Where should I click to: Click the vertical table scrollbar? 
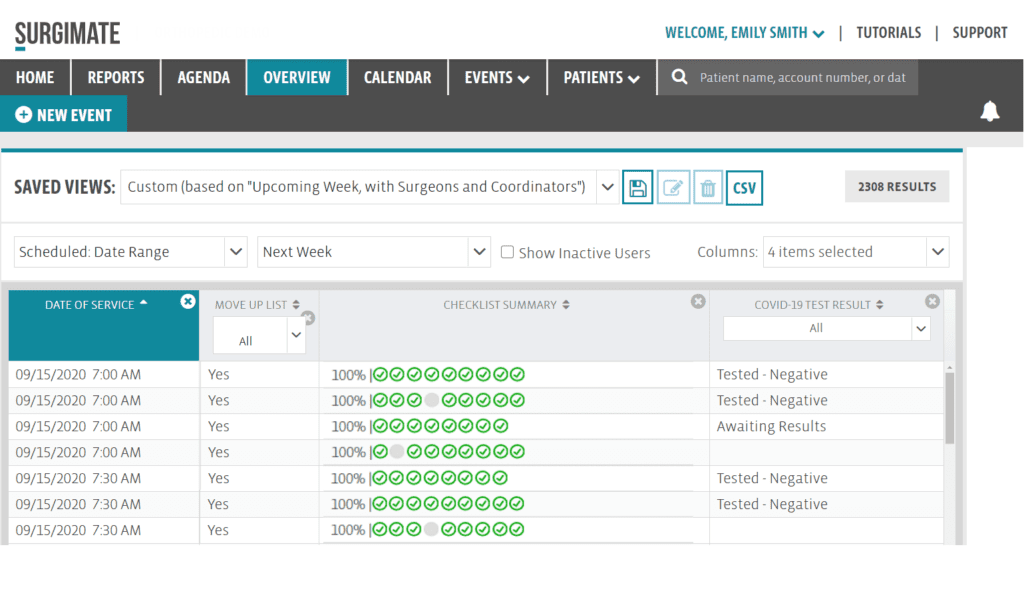[949, 408]
